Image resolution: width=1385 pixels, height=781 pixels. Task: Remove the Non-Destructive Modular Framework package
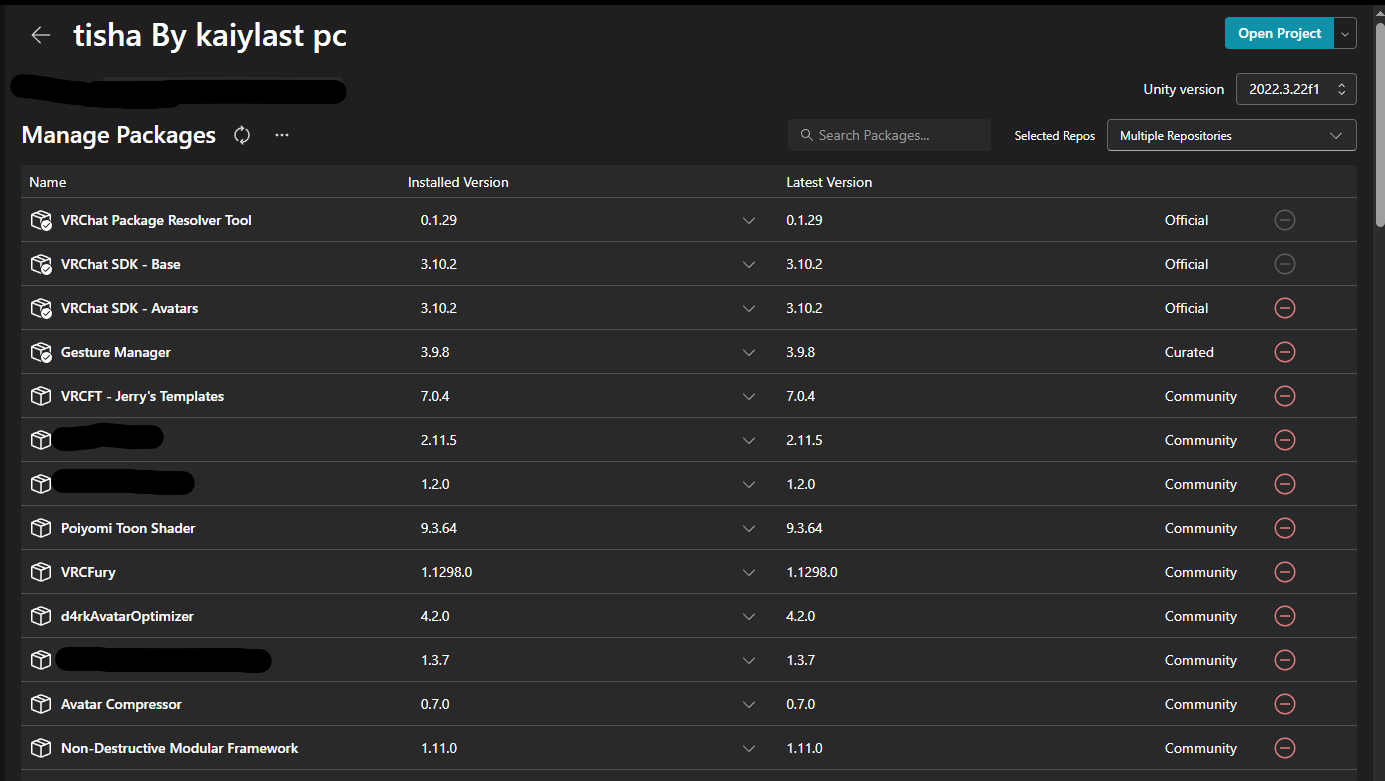[1285, 748]
